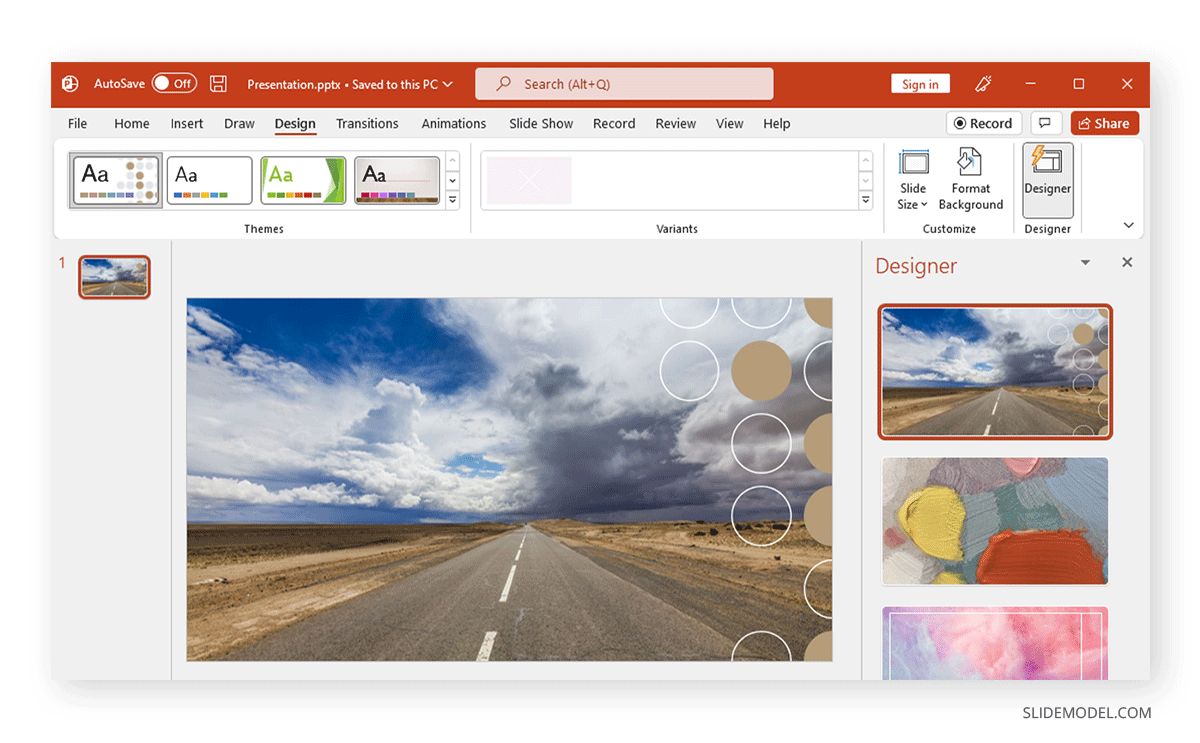Image resolution: width=1200 pixels, height=743 pixels.
Task: Open the Comments speech bubble icon
Action: [x=1045, y=123]
